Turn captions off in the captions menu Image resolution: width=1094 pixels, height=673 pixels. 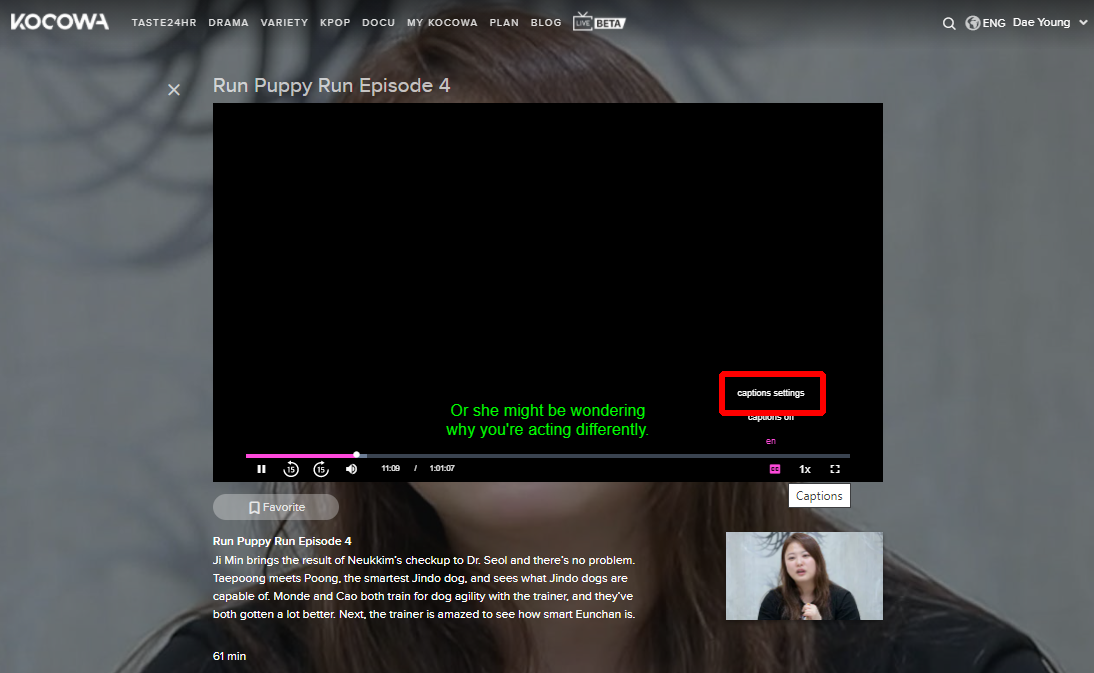[x=771, y=418]
